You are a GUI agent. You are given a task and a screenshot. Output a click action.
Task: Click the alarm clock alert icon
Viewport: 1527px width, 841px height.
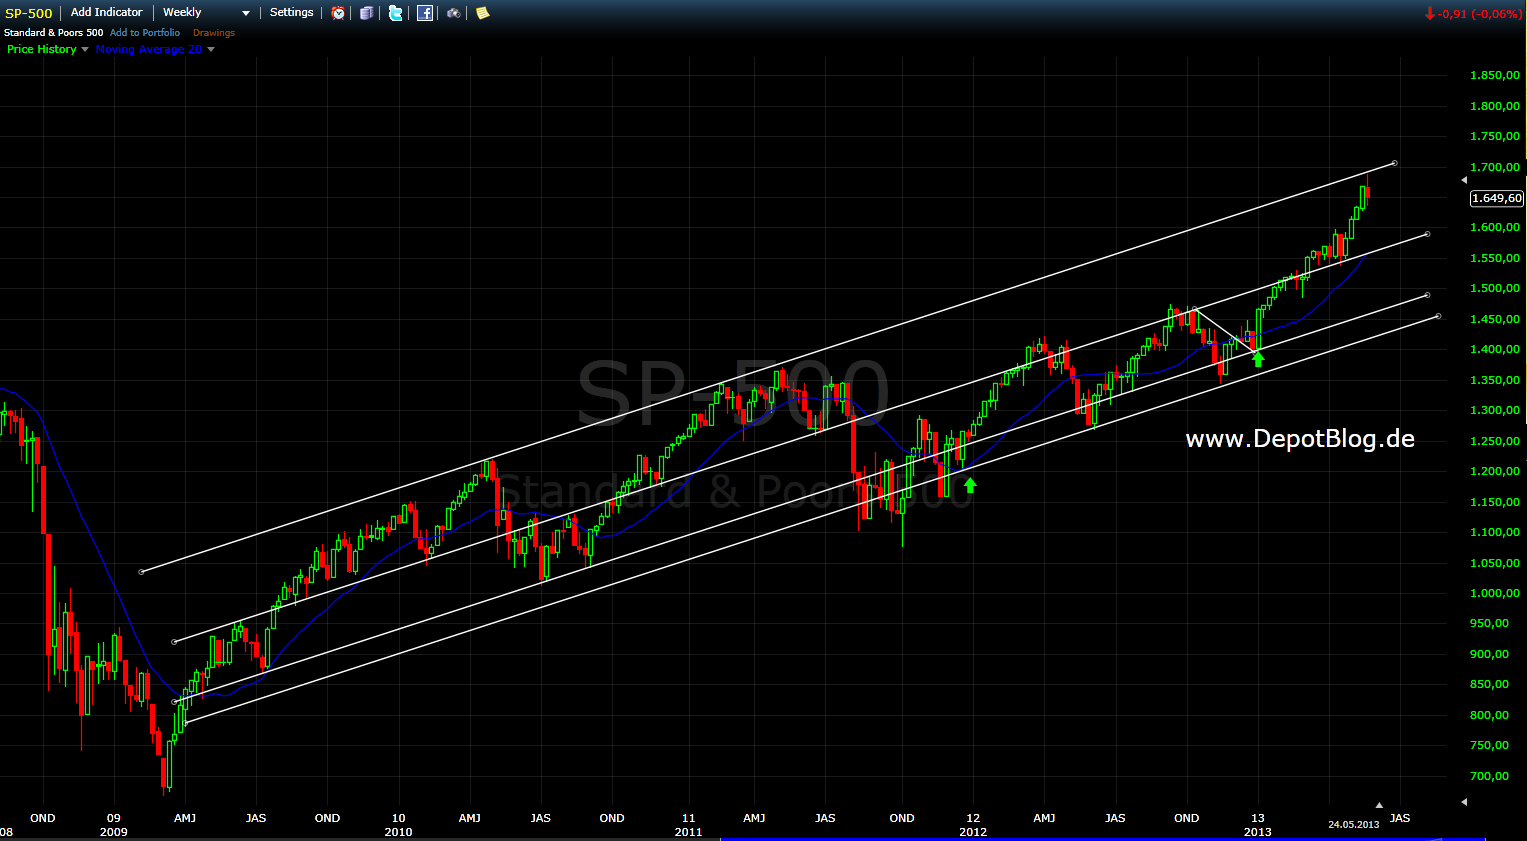coord(338,13)
